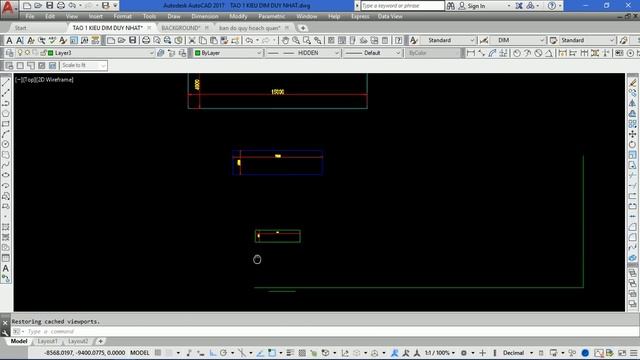Select the Erase tool in modify toolbar
Image resolution: width=640 pixels, height=360 pixels.
[633, 83]
